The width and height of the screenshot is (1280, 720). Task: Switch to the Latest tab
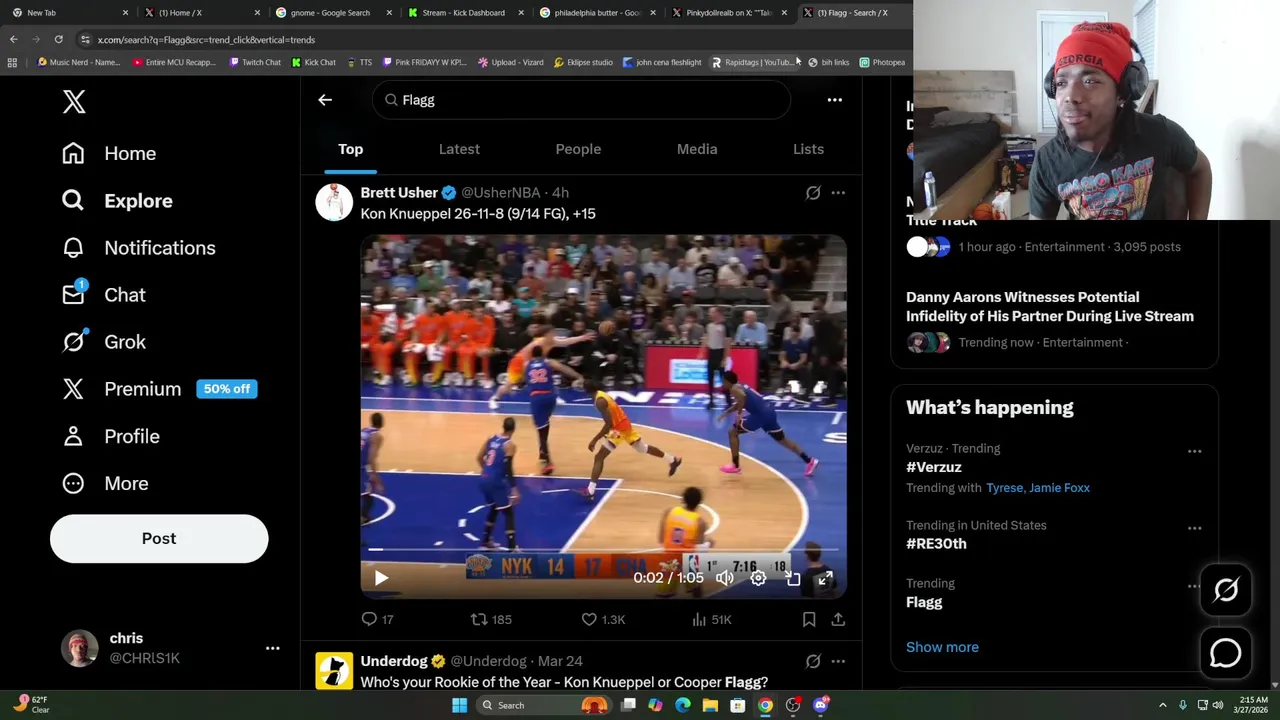pyautogui.click(x=459, y=149)
